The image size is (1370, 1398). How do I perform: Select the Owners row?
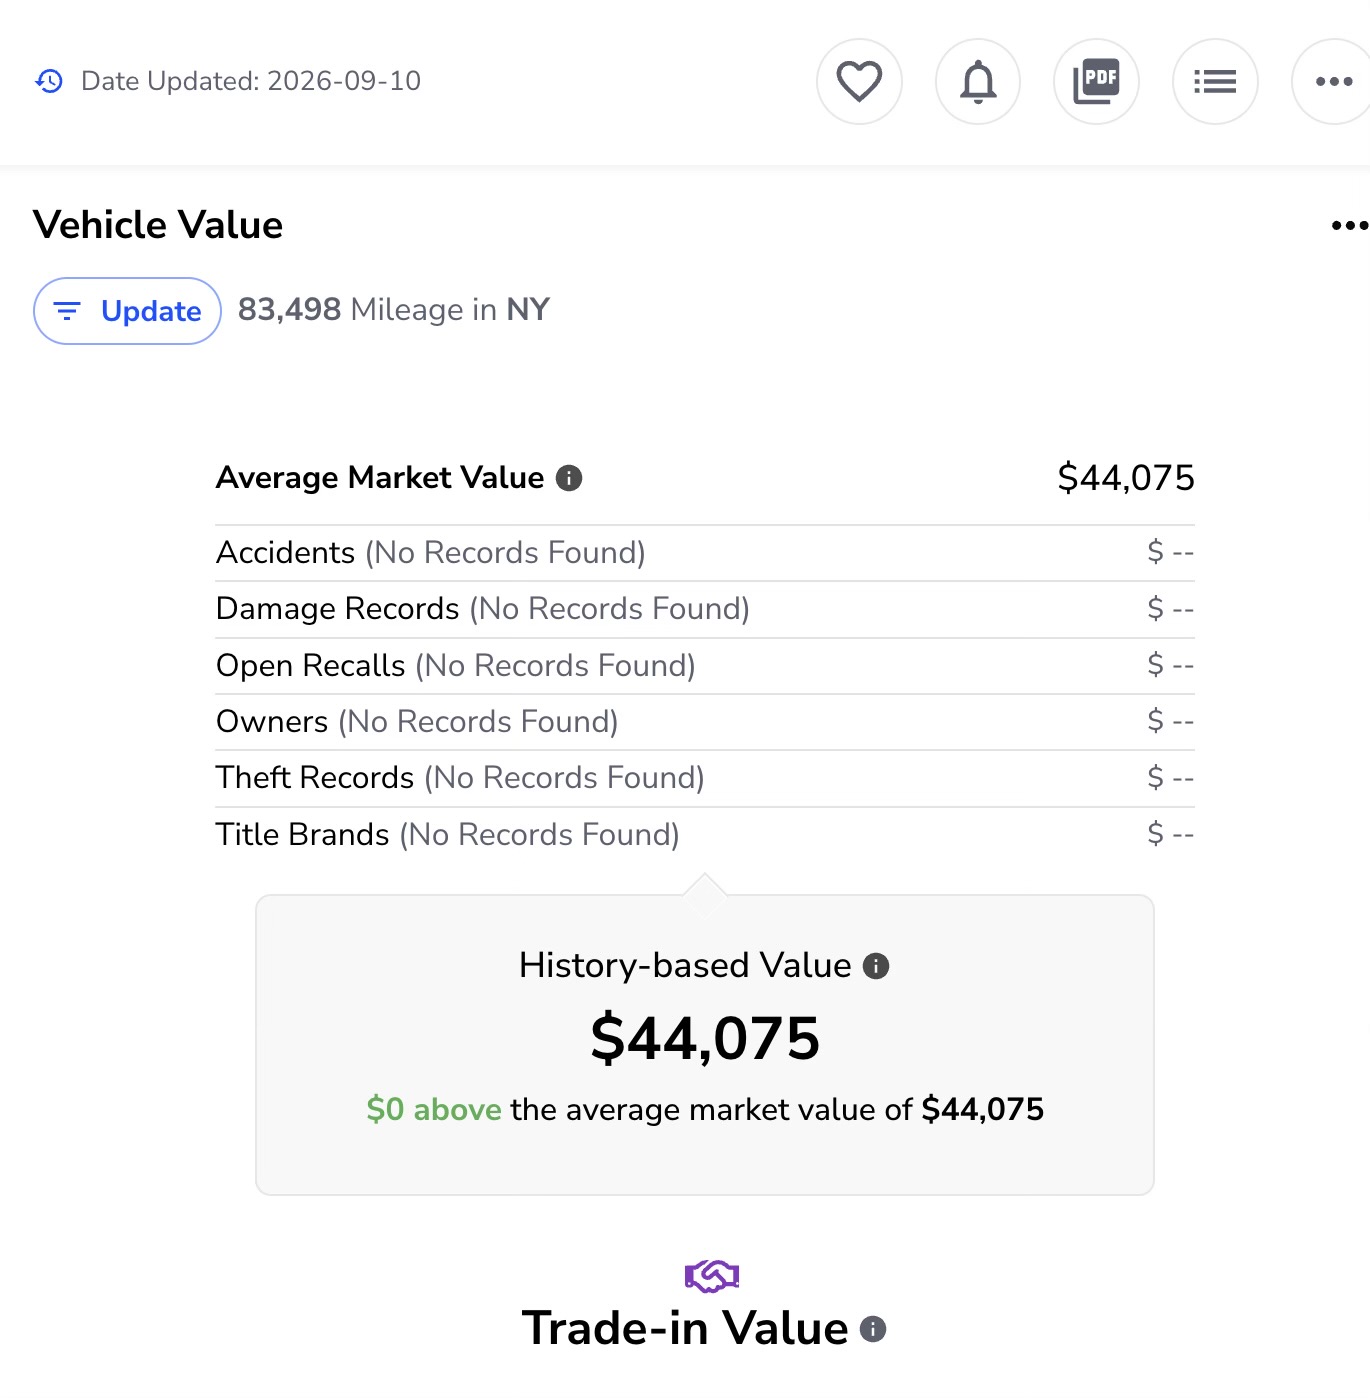click(705, 722)
